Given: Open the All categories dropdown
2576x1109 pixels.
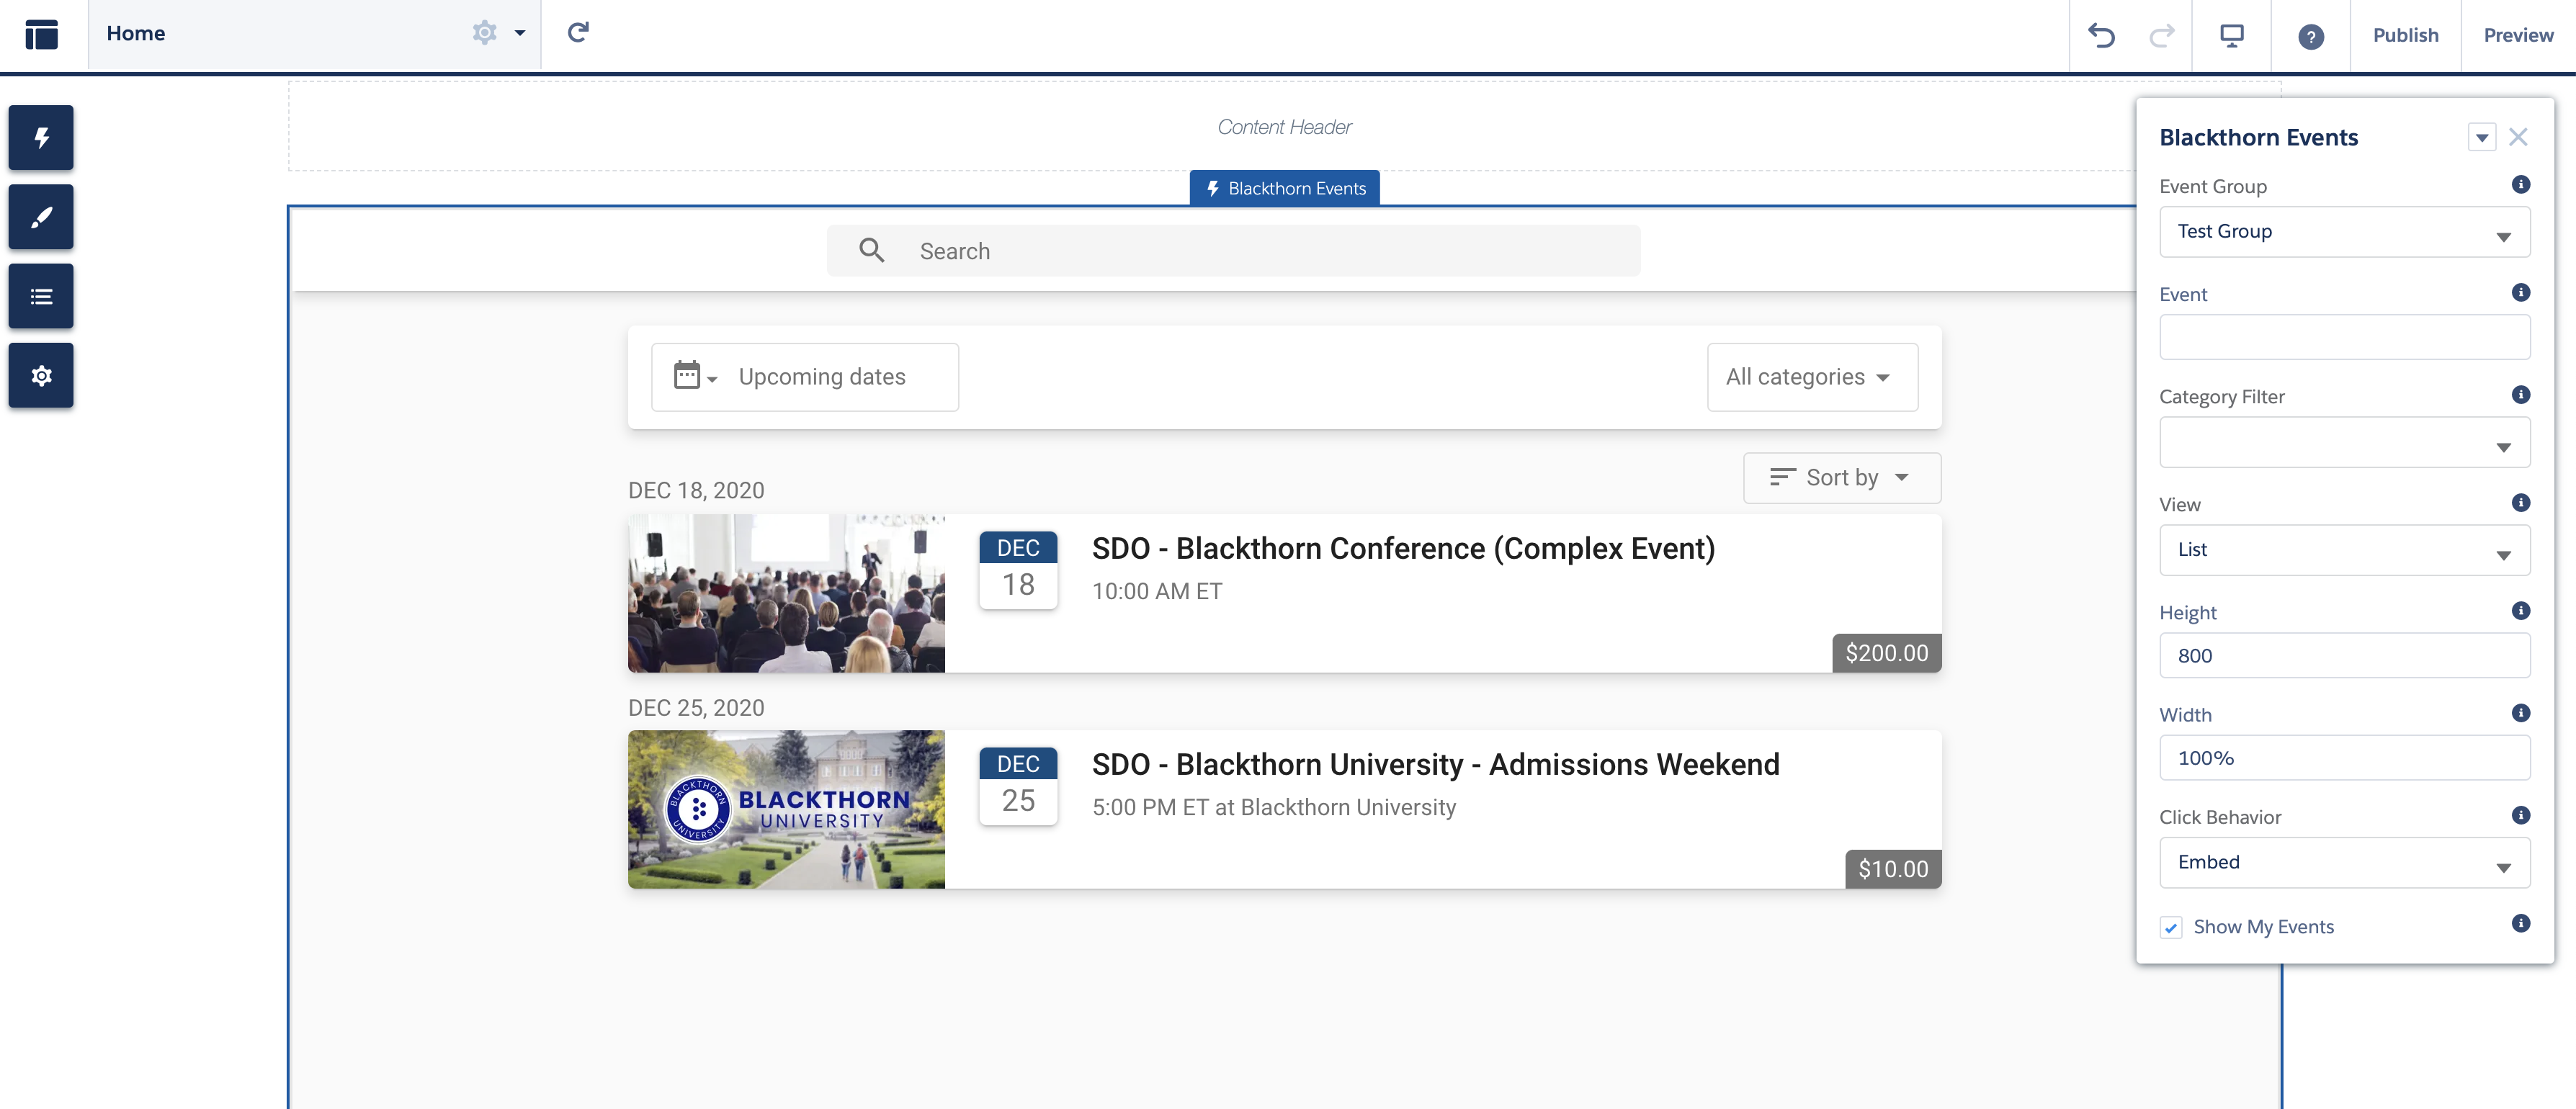Looking at the screenshot, I should (x=1812, y=377).
